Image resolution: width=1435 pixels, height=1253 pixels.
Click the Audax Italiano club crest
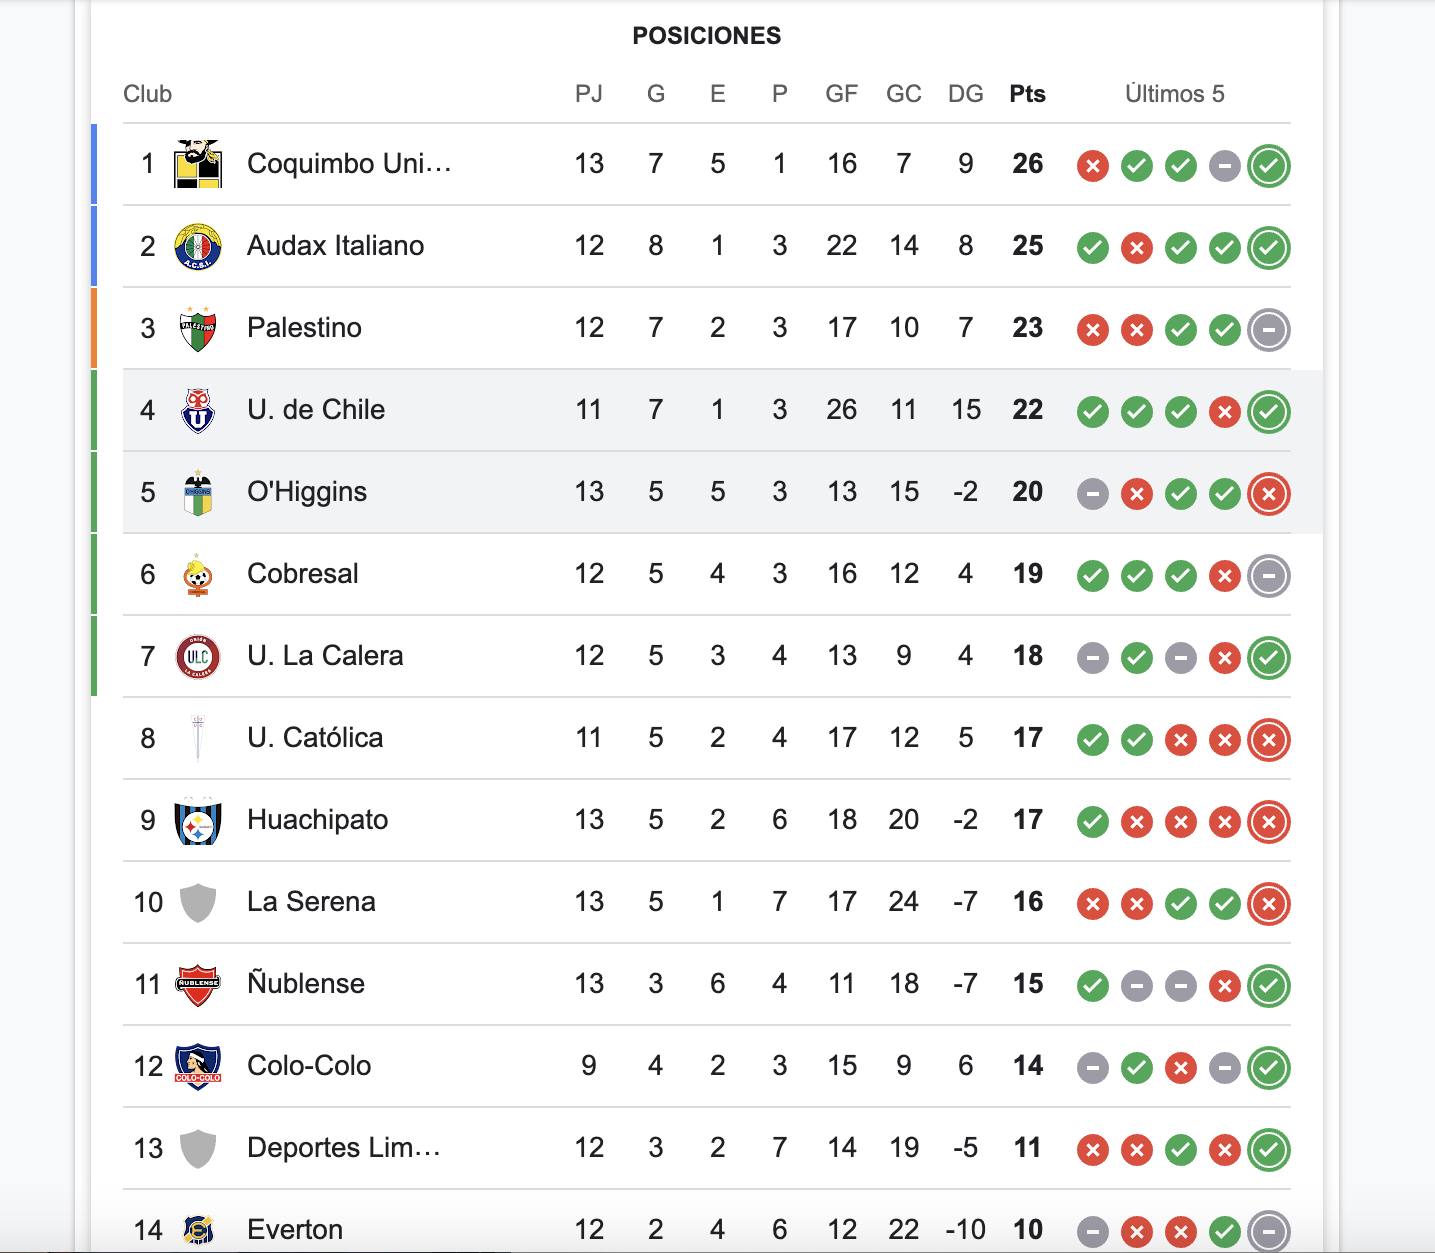[x=198, y=246]
